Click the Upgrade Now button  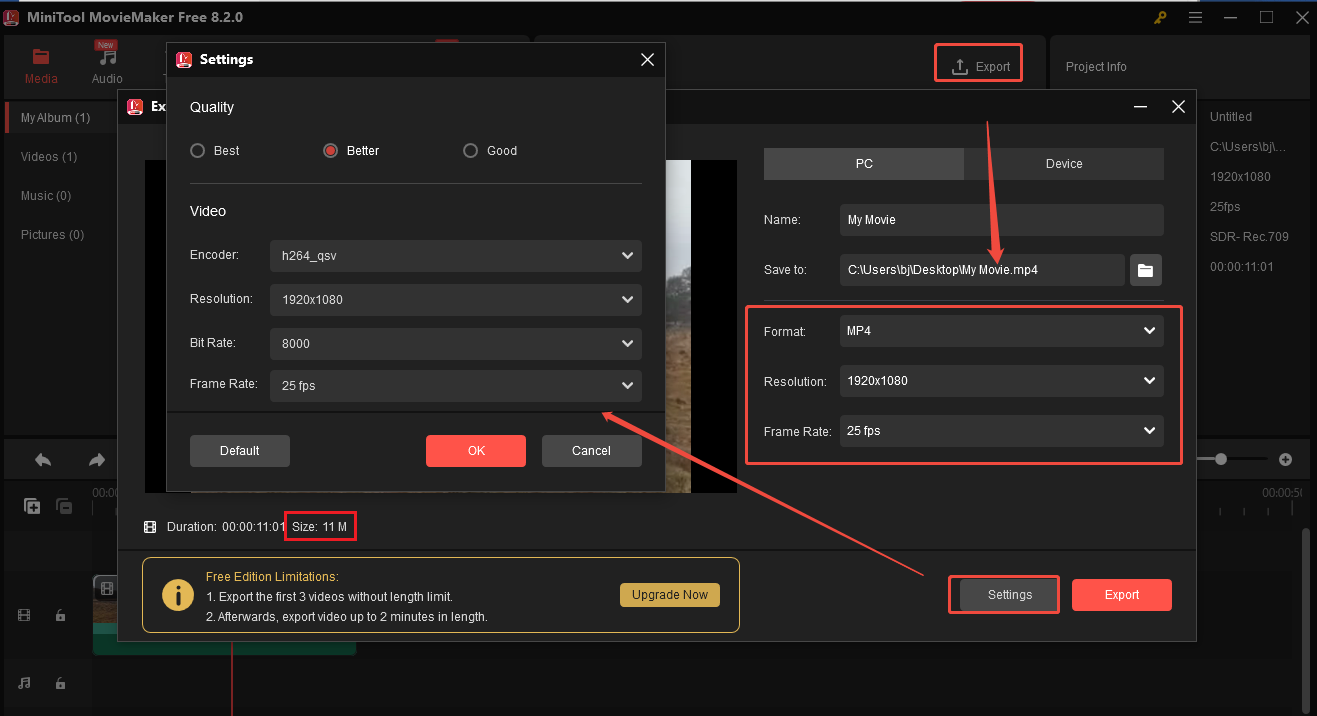pos(670,595)
